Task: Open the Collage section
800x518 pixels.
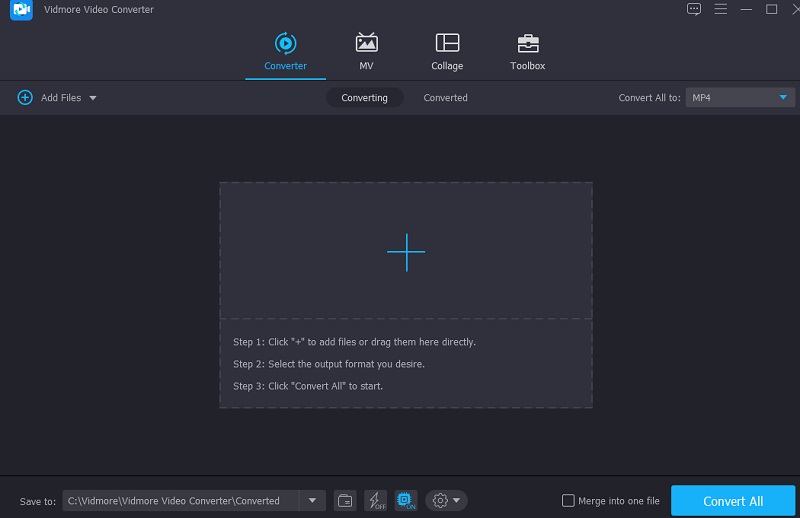Action: pyautogui.click(x=447, y=52)
